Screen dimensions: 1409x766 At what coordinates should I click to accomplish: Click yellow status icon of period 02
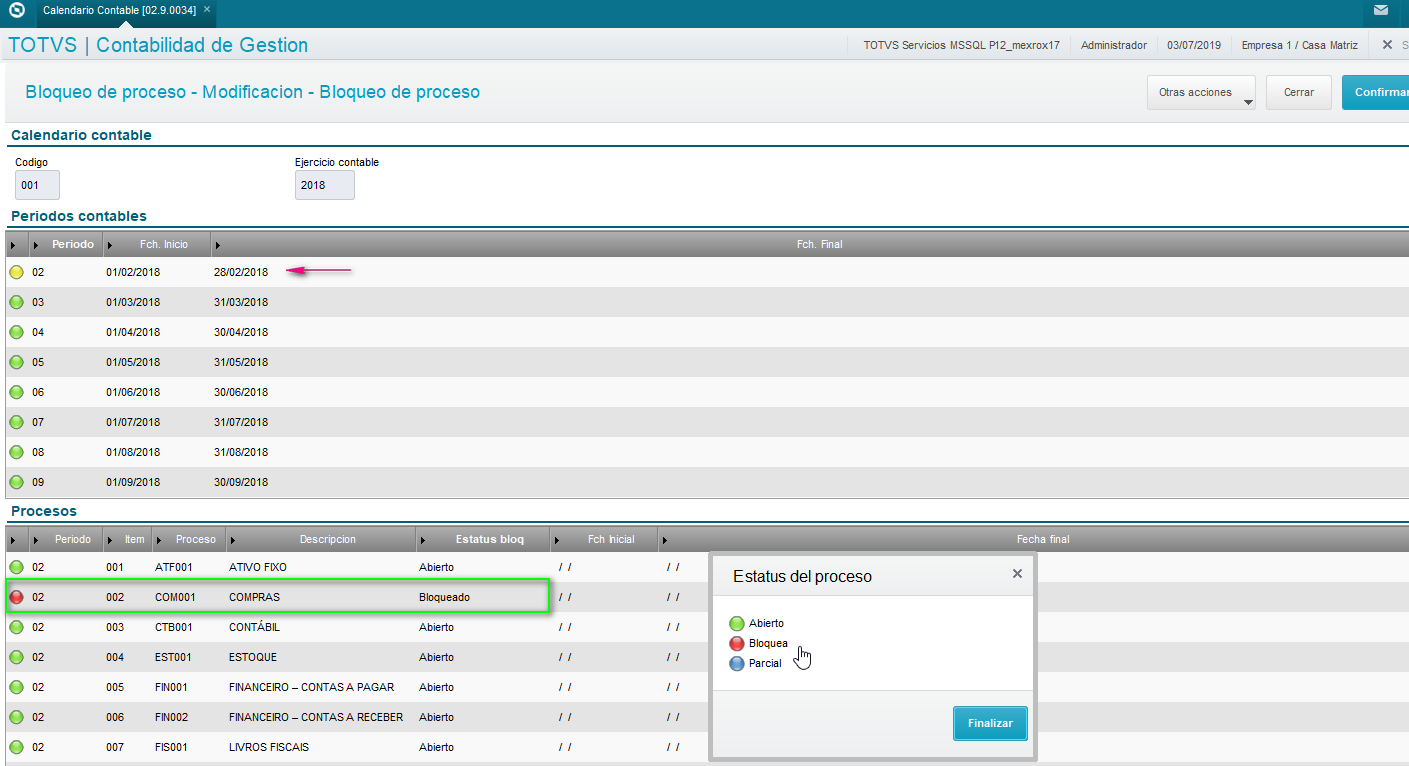pos(16,272)
